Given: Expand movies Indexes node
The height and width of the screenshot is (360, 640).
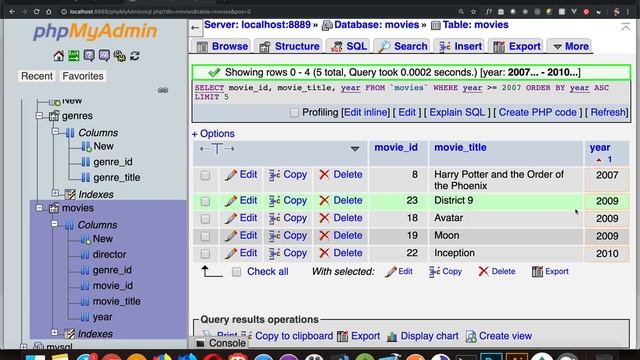Looking at the screenshot, I should 55,332.
